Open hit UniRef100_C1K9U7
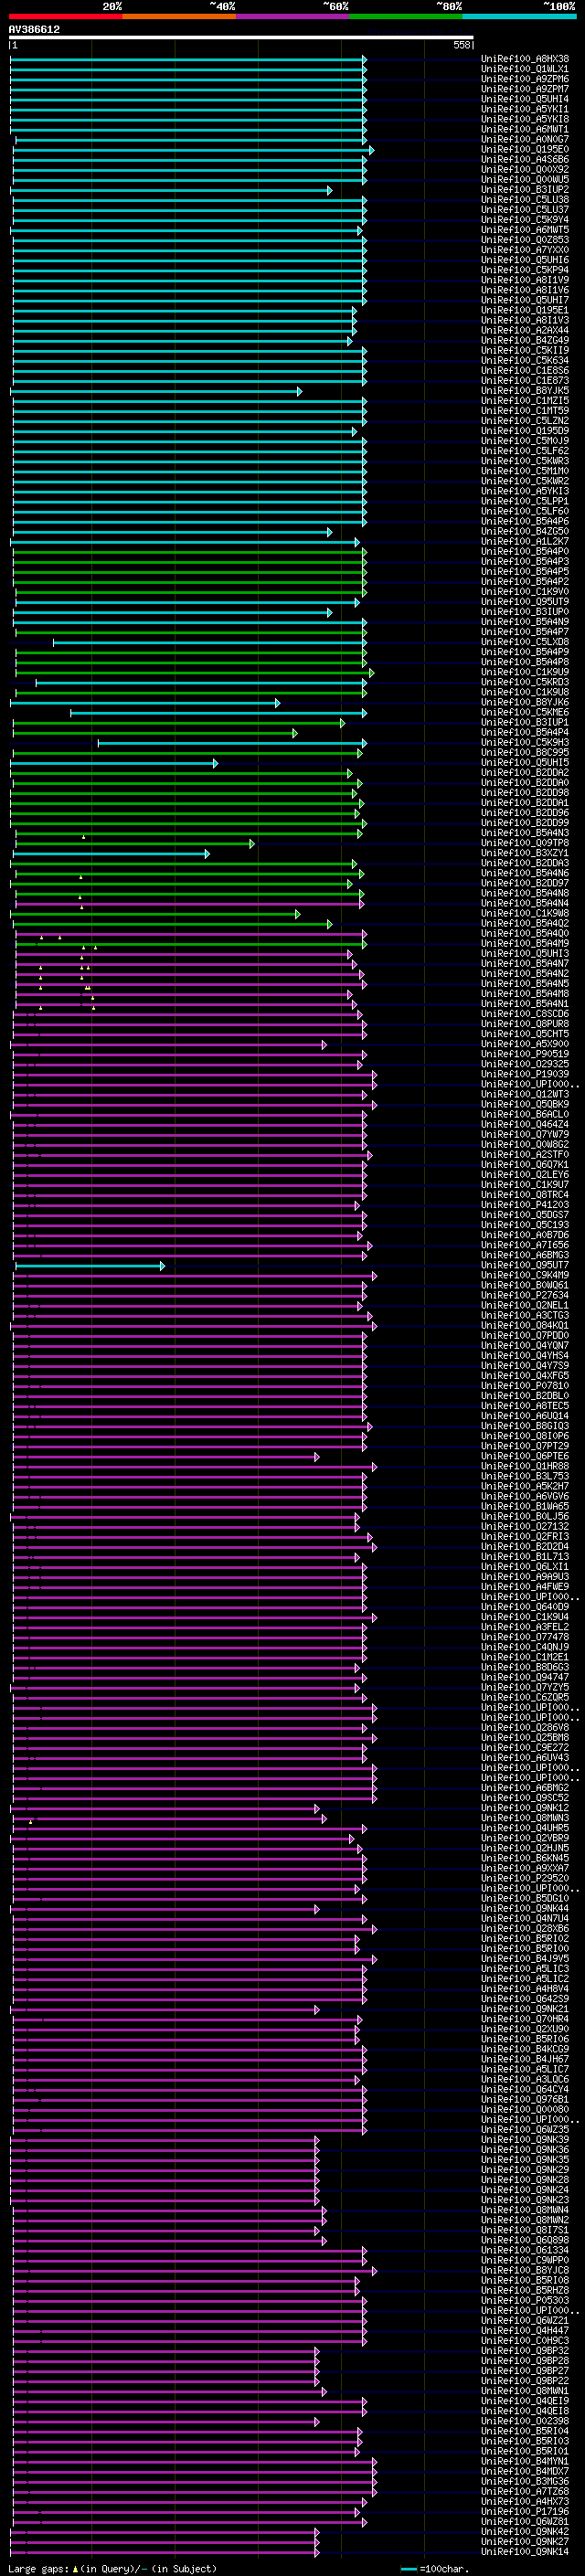Screen dimensions: 585x2576 (525, 1184)
